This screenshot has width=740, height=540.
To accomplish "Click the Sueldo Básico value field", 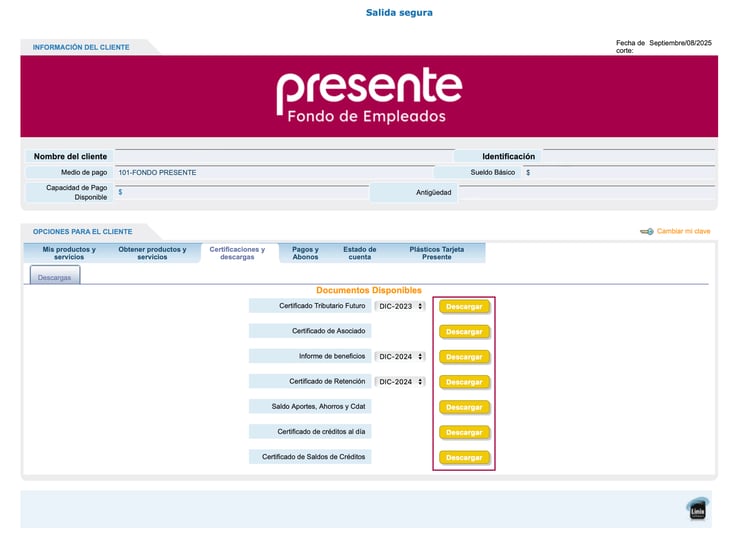I will pos(619,173).
